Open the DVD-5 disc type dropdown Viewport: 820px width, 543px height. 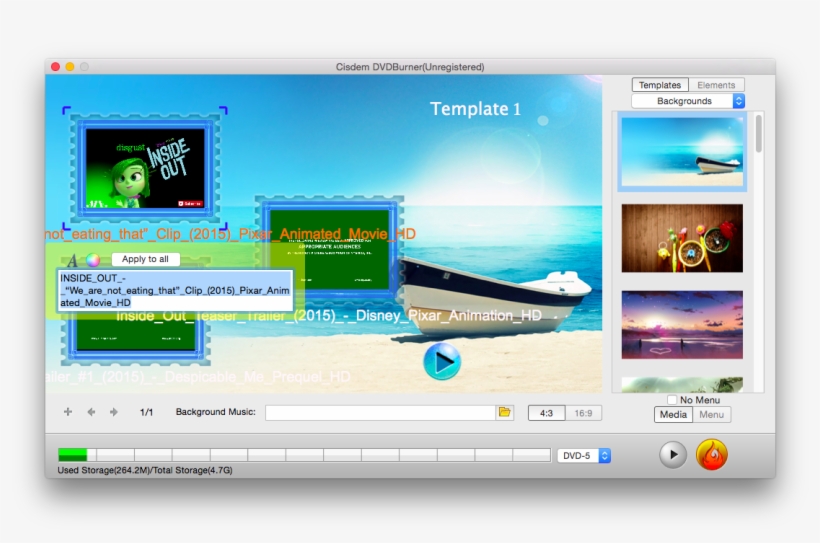[x=584, y=456]
